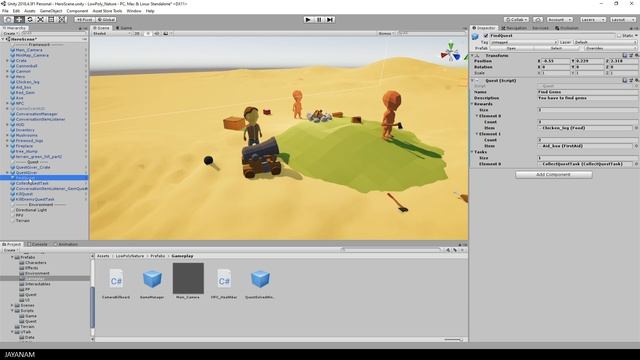Viewport: 640px width, 360px height.
Task: Click the Position X value field
Action: point(556,61)
